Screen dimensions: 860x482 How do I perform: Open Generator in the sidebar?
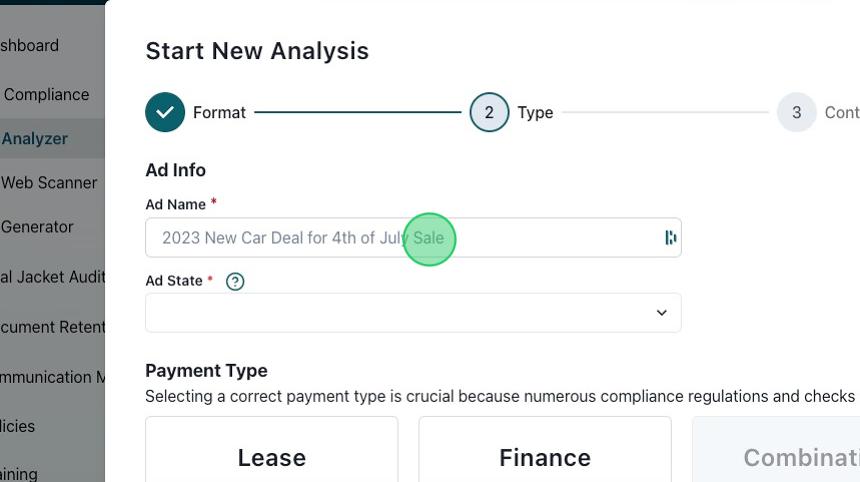pyautogui.click(x=37, y=227)
